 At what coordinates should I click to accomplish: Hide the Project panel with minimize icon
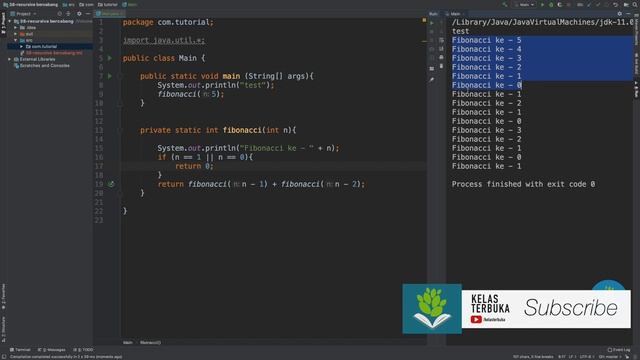[88, 13]
